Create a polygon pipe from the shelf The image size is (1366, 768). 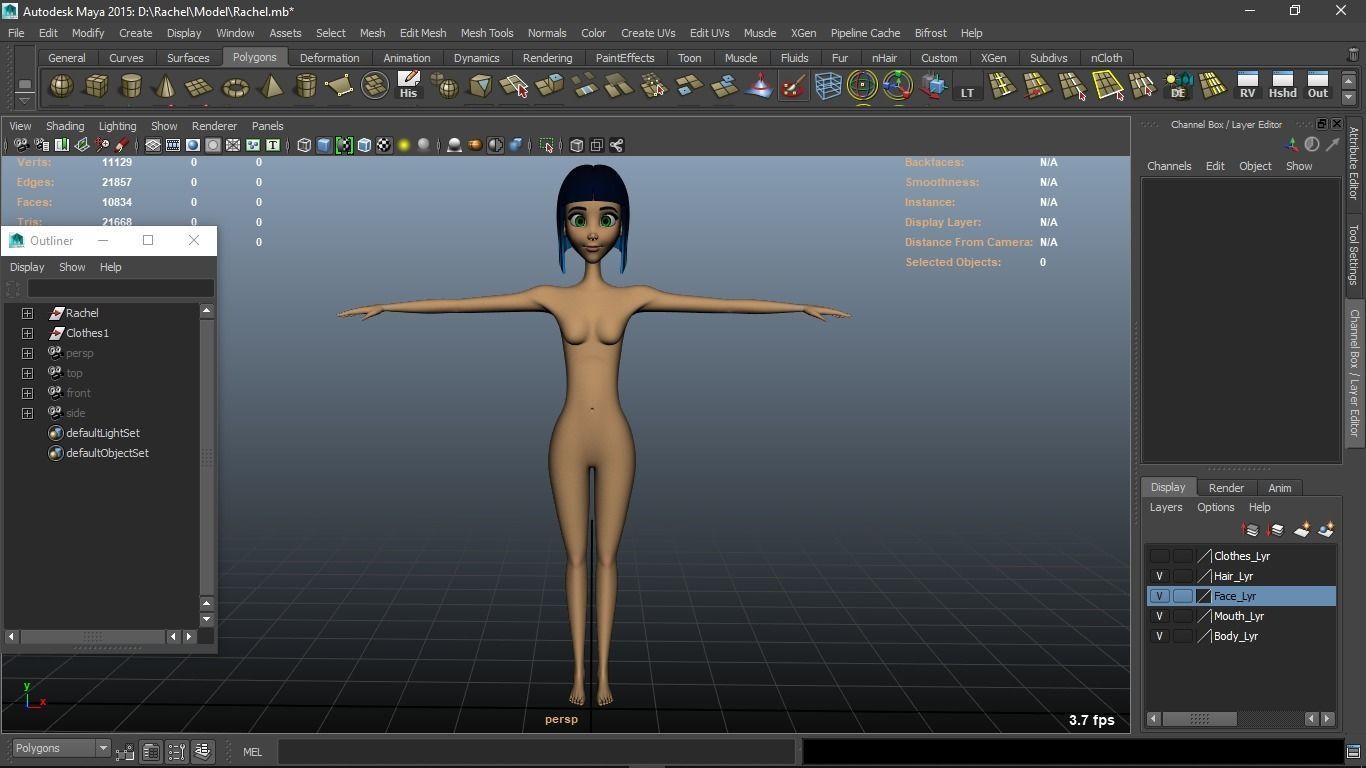click(x=305, y=87)
